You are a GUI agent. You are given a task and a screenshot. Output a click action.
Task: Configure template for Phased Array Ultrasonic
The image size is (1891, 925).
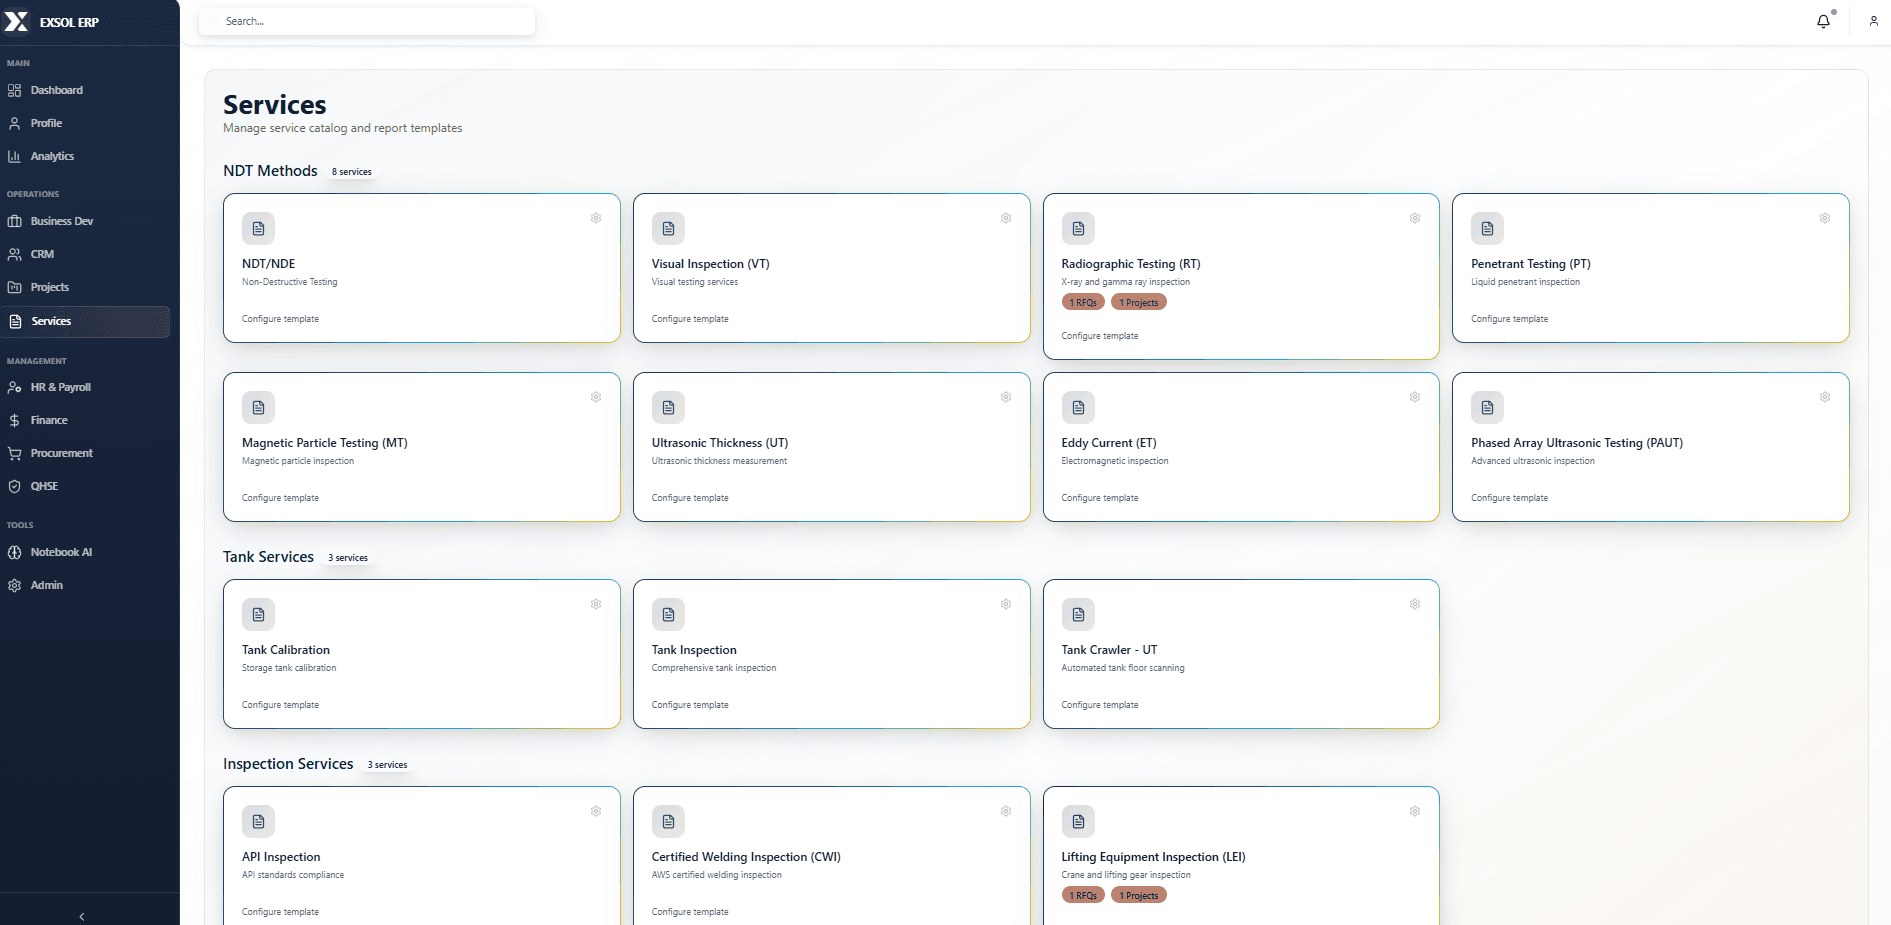point(1509,498)
